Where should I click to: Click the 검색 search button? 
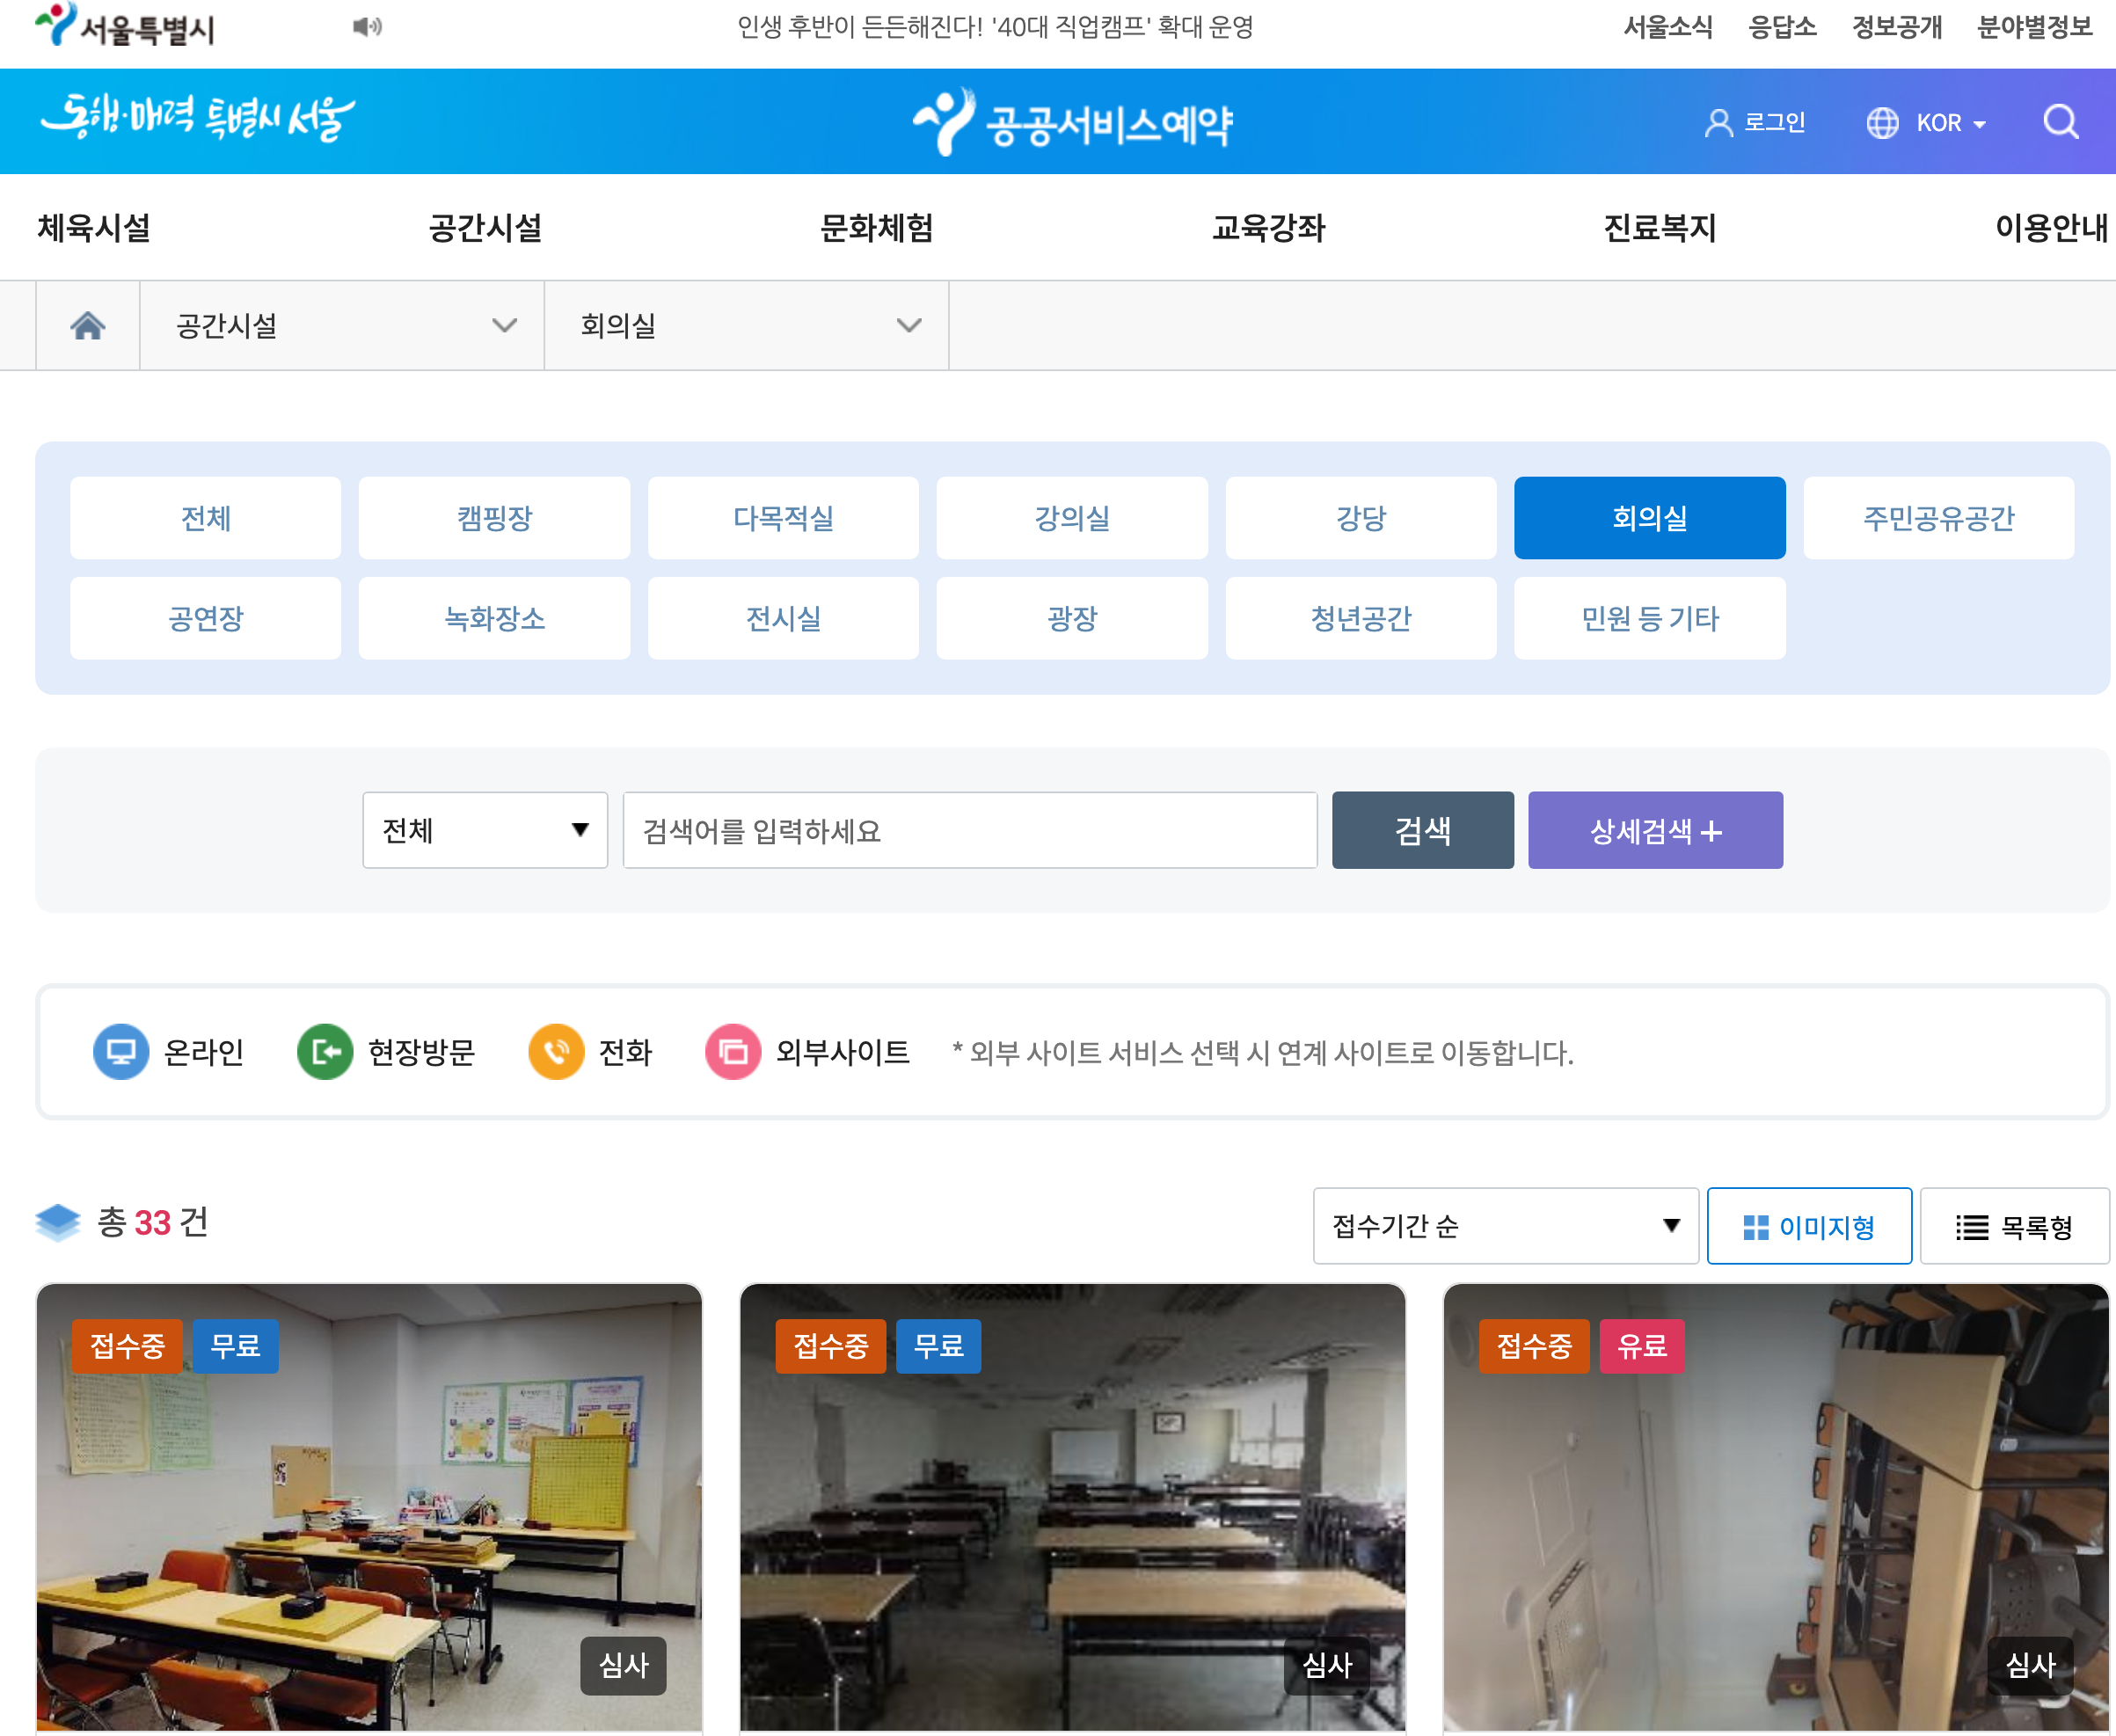tap(1422, 830)
